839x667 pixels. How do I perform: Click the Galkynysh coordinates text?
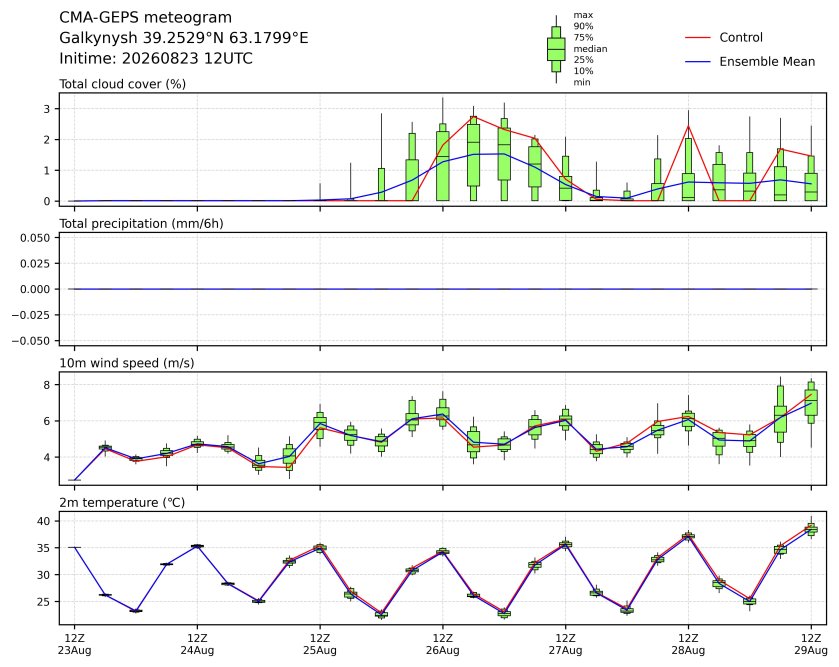184,38
